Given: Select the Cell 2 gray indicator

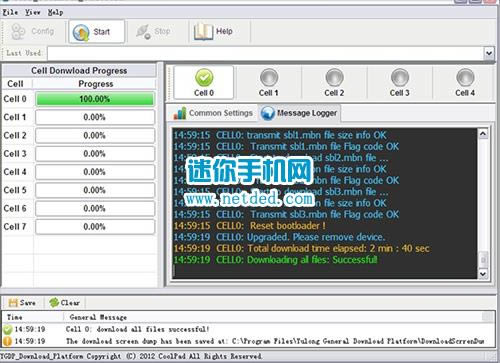Looking at the screenshot, I should 334,77.
